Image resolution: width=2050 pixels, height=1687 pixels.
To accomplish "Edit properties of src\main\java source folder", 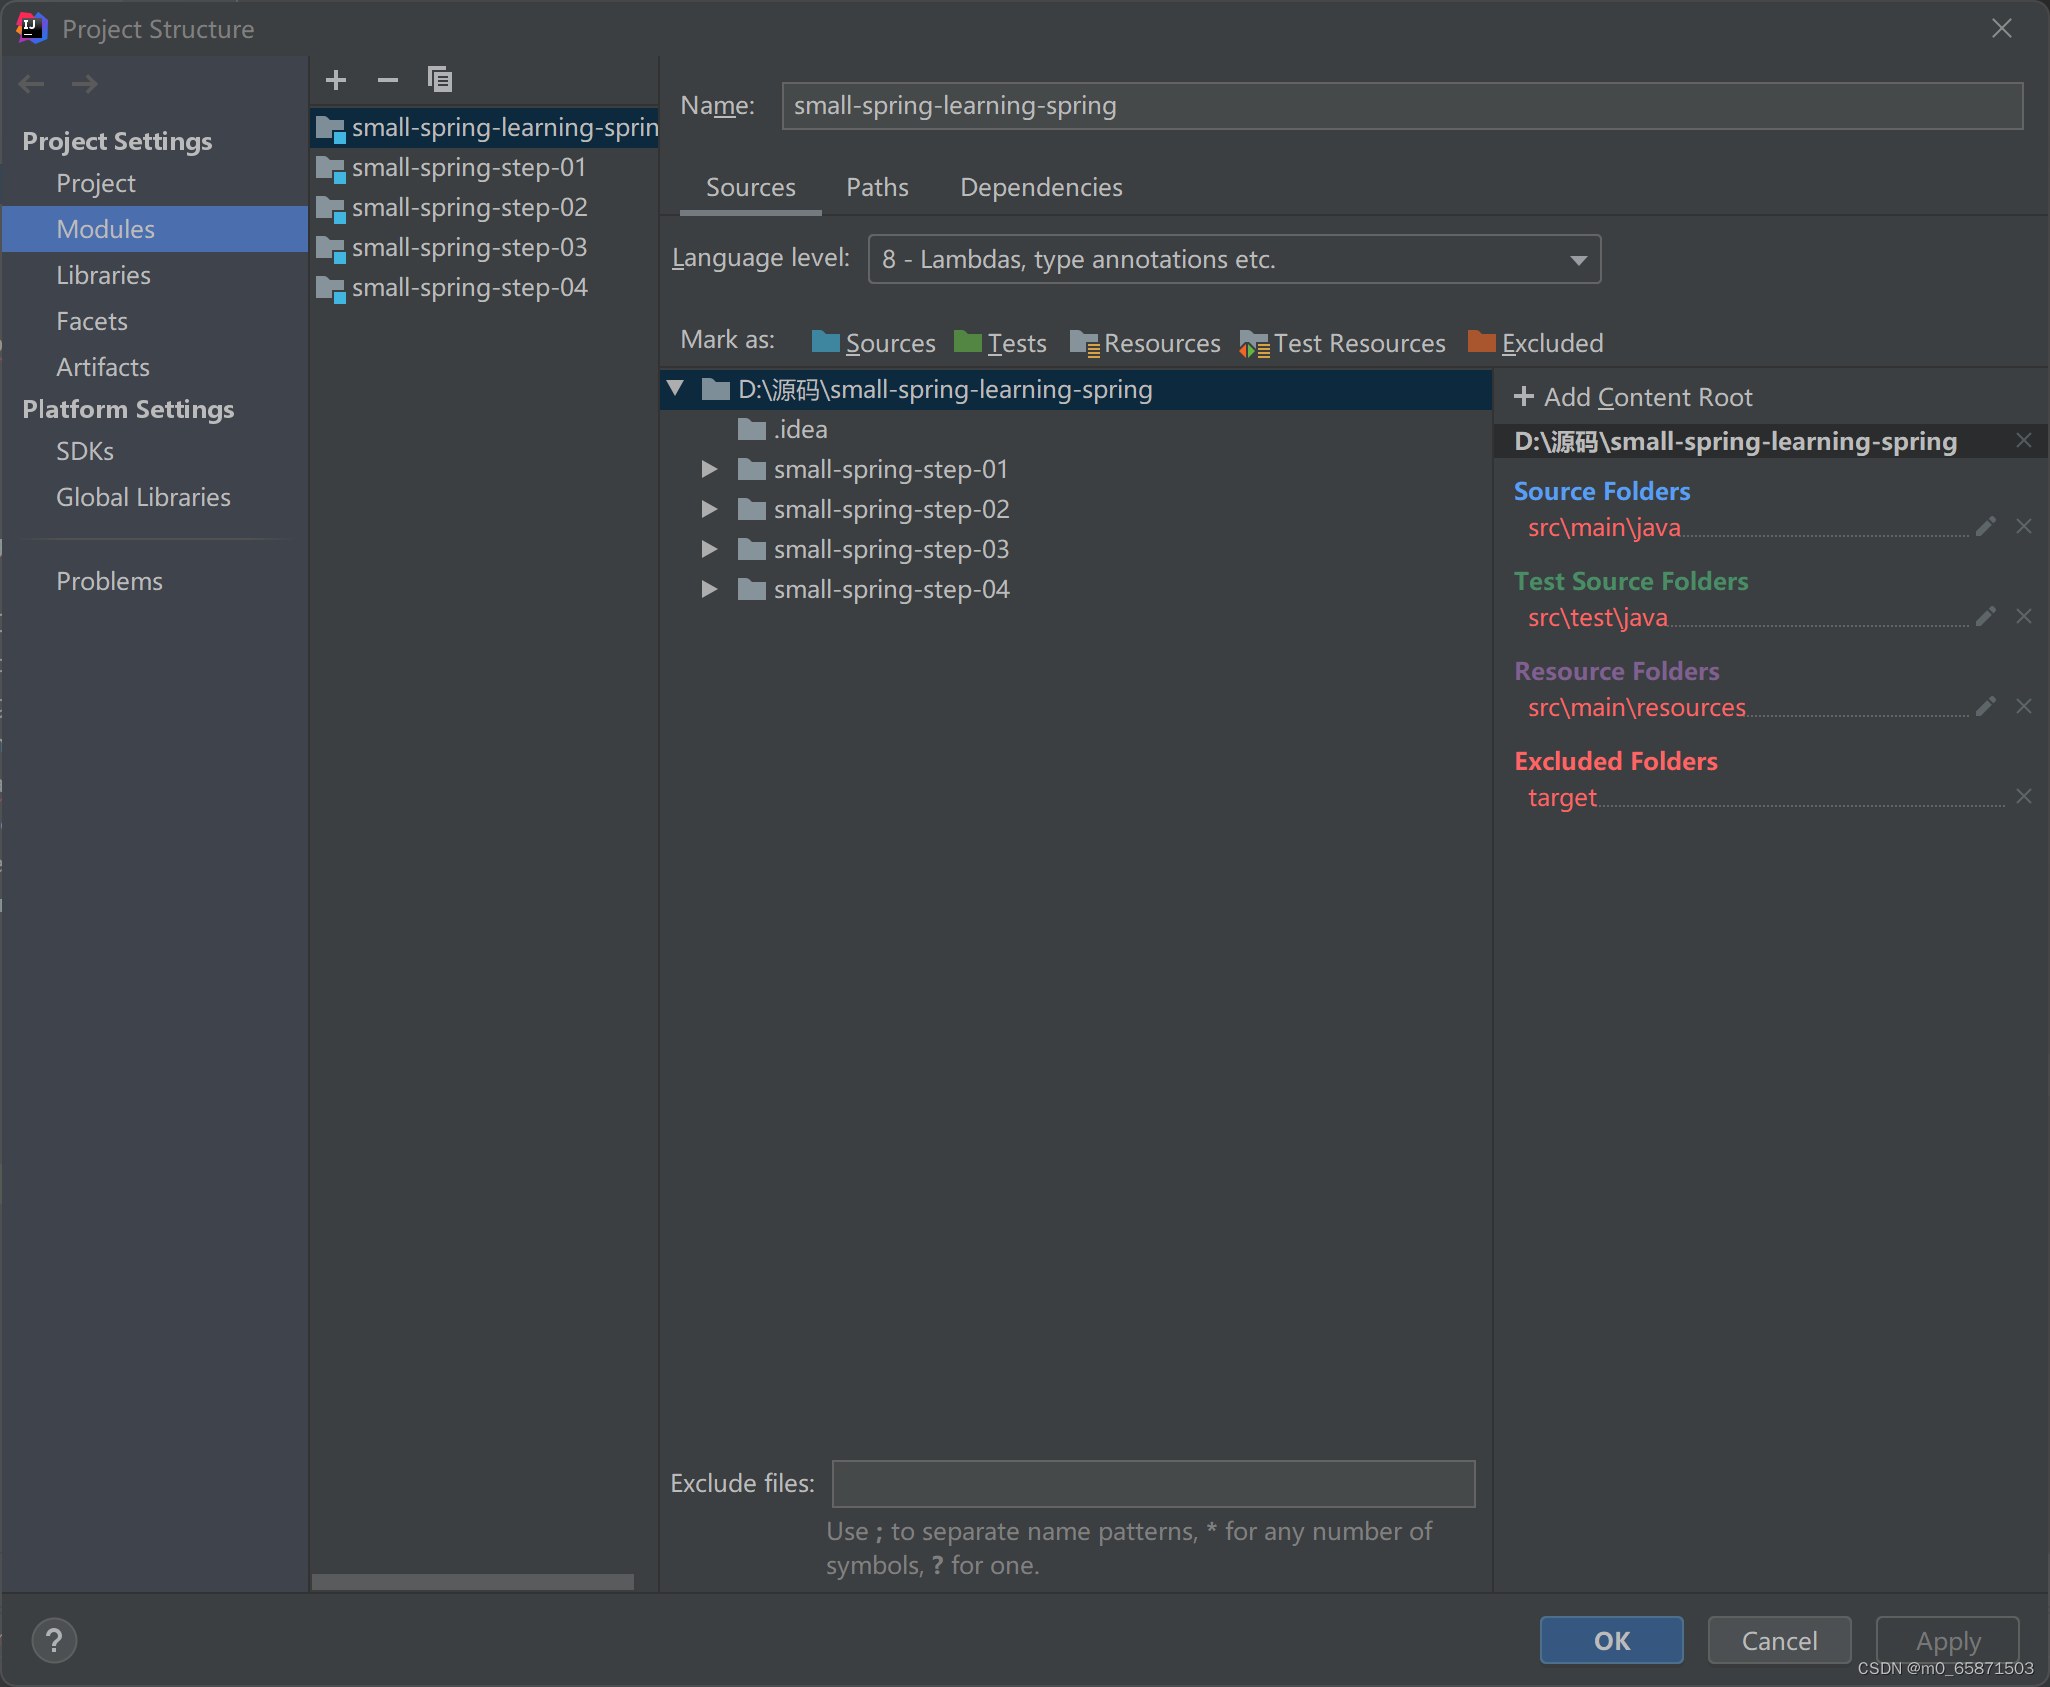I will 1985,527.
